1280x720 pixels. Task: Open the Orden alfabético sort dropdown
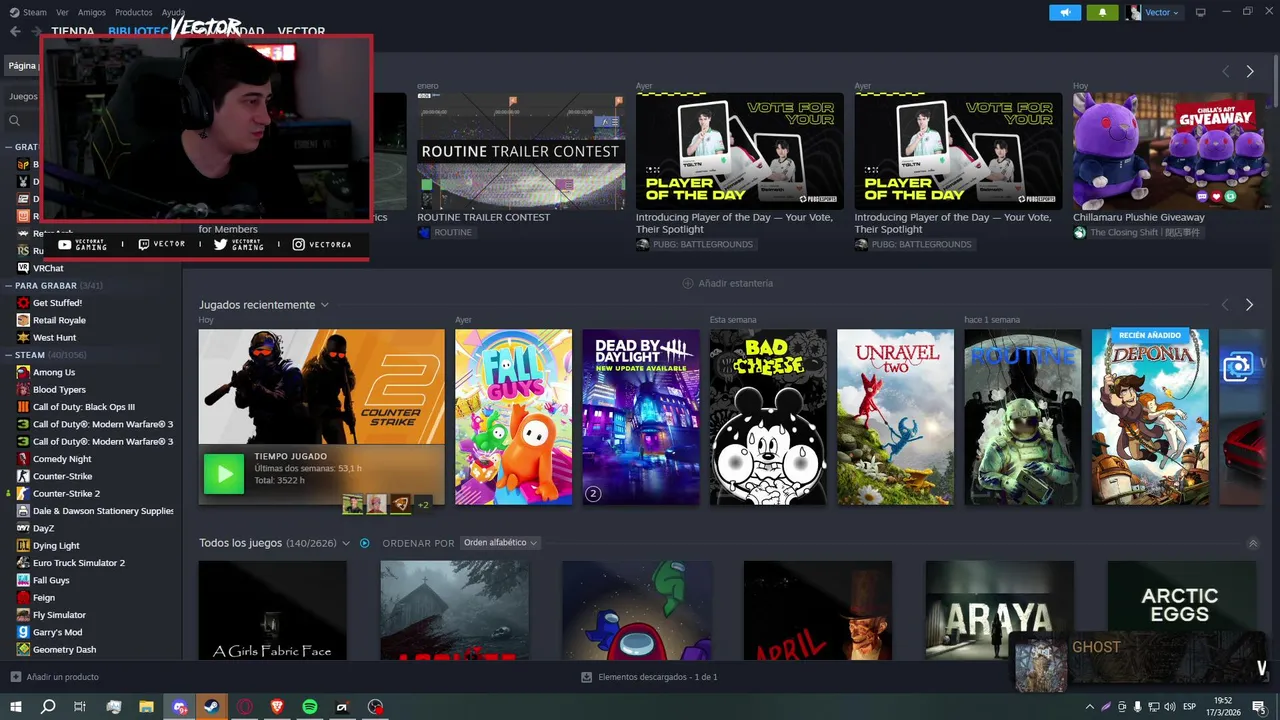pos(500,543)
